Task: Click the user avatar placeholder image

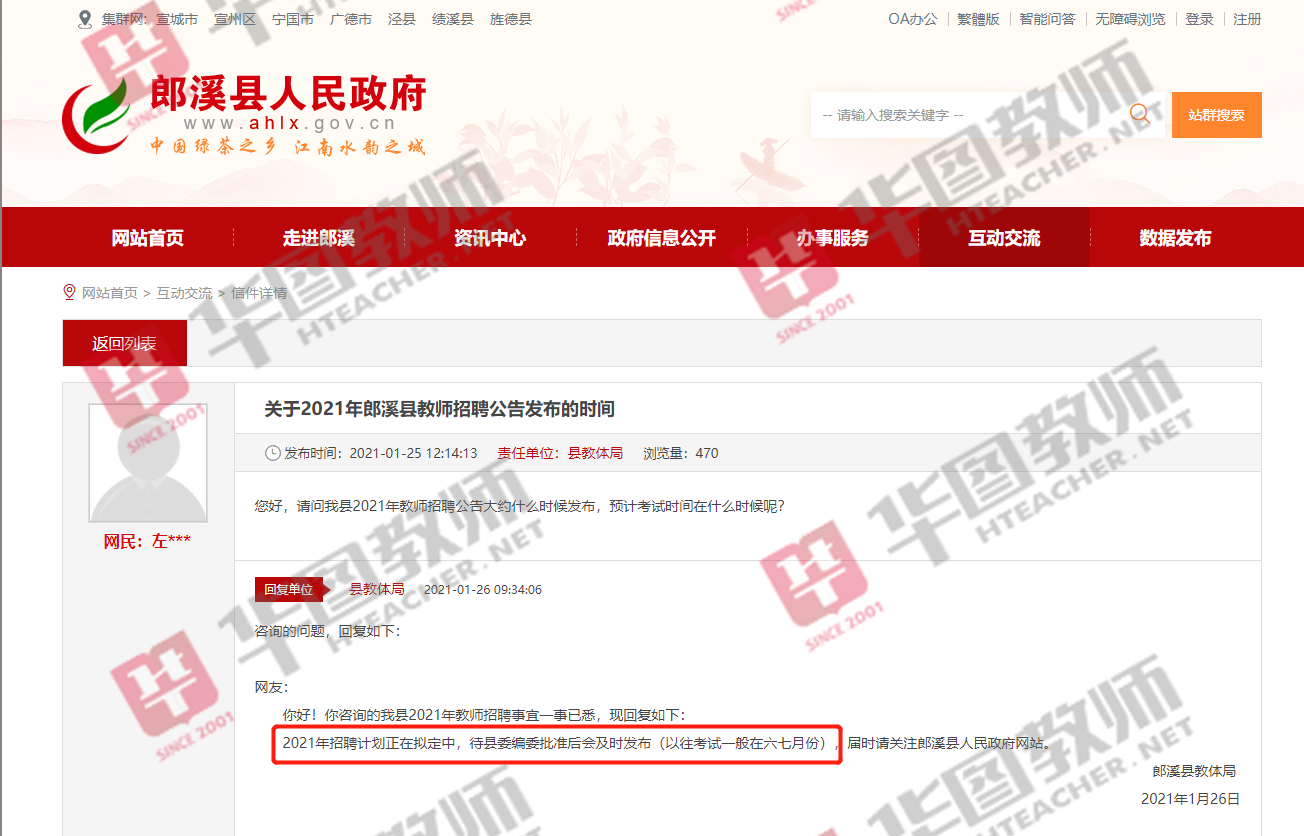Action: click(x=148, y=463)
